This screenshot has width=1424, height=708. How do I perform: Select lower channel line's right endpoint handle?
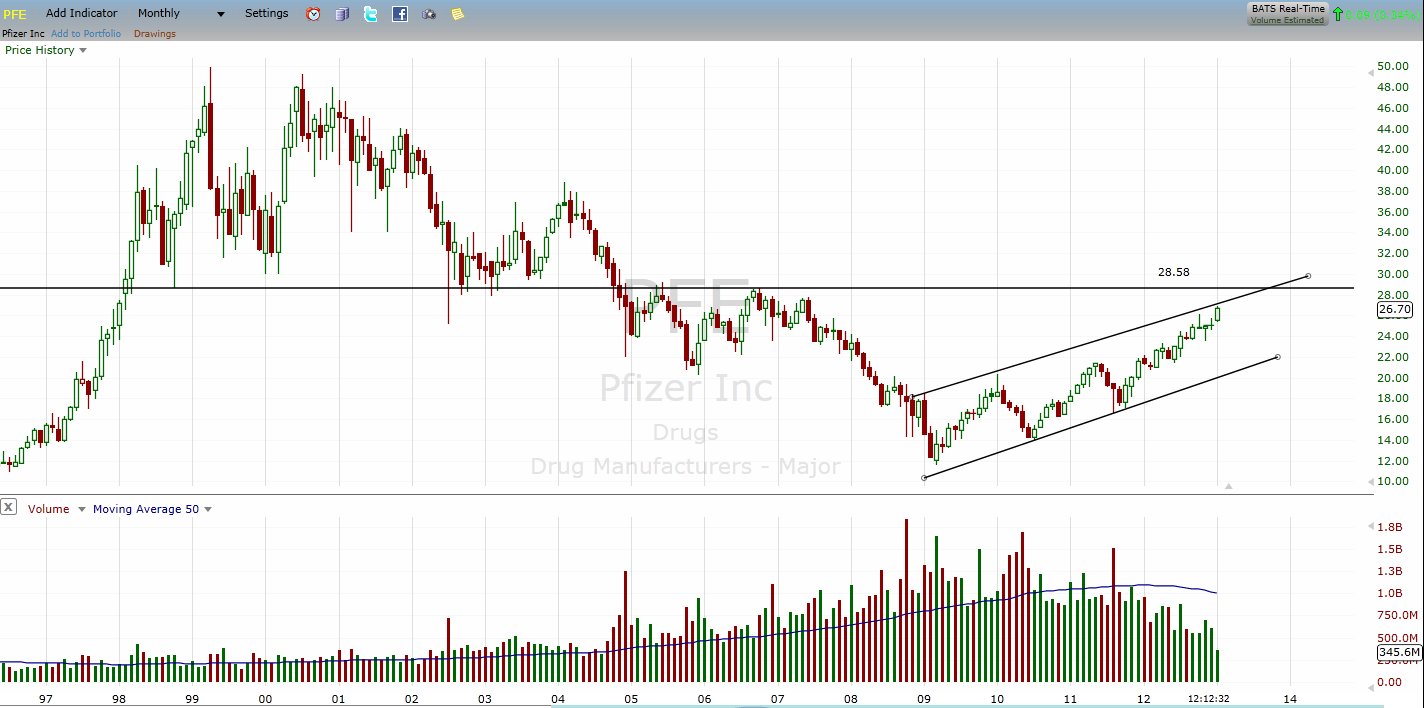coord(1278,357)
